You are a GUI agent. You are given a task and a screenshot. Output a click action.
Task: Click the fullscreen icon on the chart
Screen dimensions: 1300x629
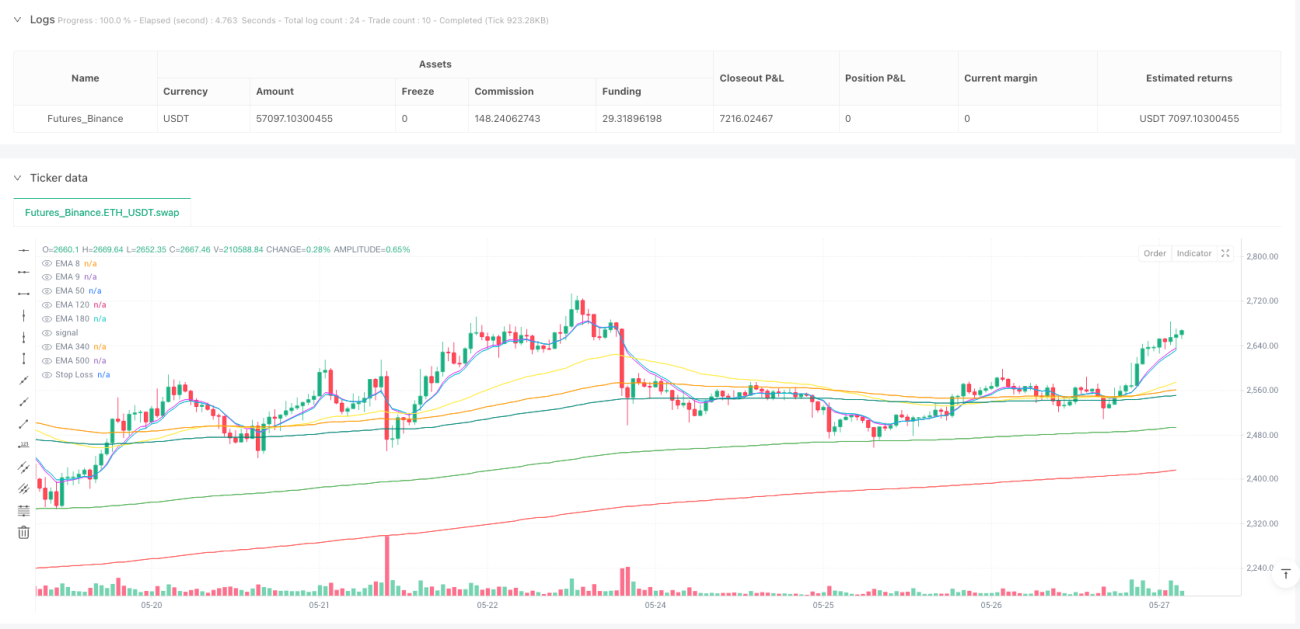pos(1225,253)
